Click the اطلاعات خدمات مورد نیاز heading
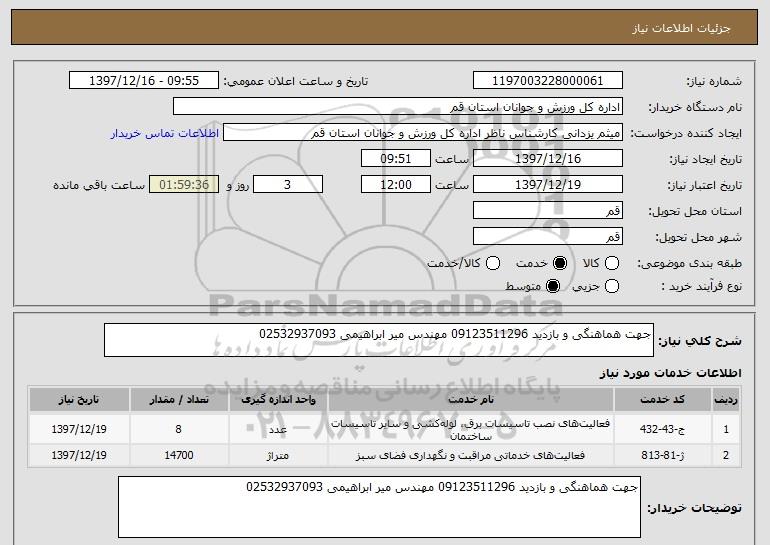Image resolution: width=770 pixels, height=545 pixels. [x=670, y=373]
